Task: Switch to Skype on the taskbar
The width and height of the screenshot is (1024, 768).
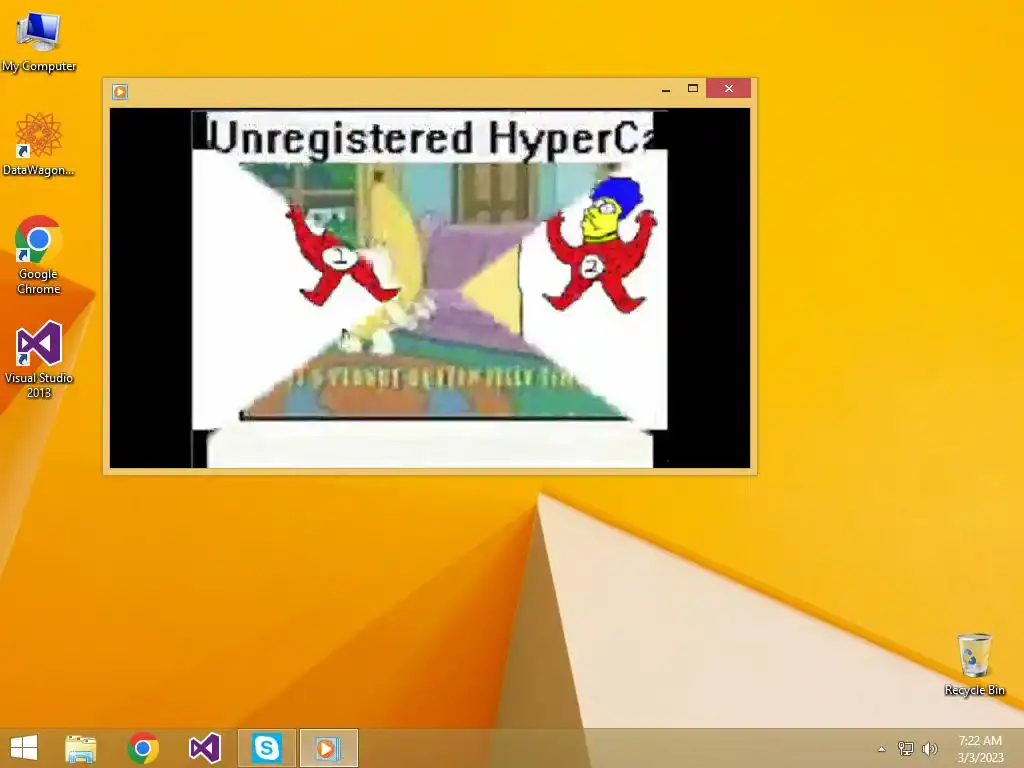Action: coord(266,748)
